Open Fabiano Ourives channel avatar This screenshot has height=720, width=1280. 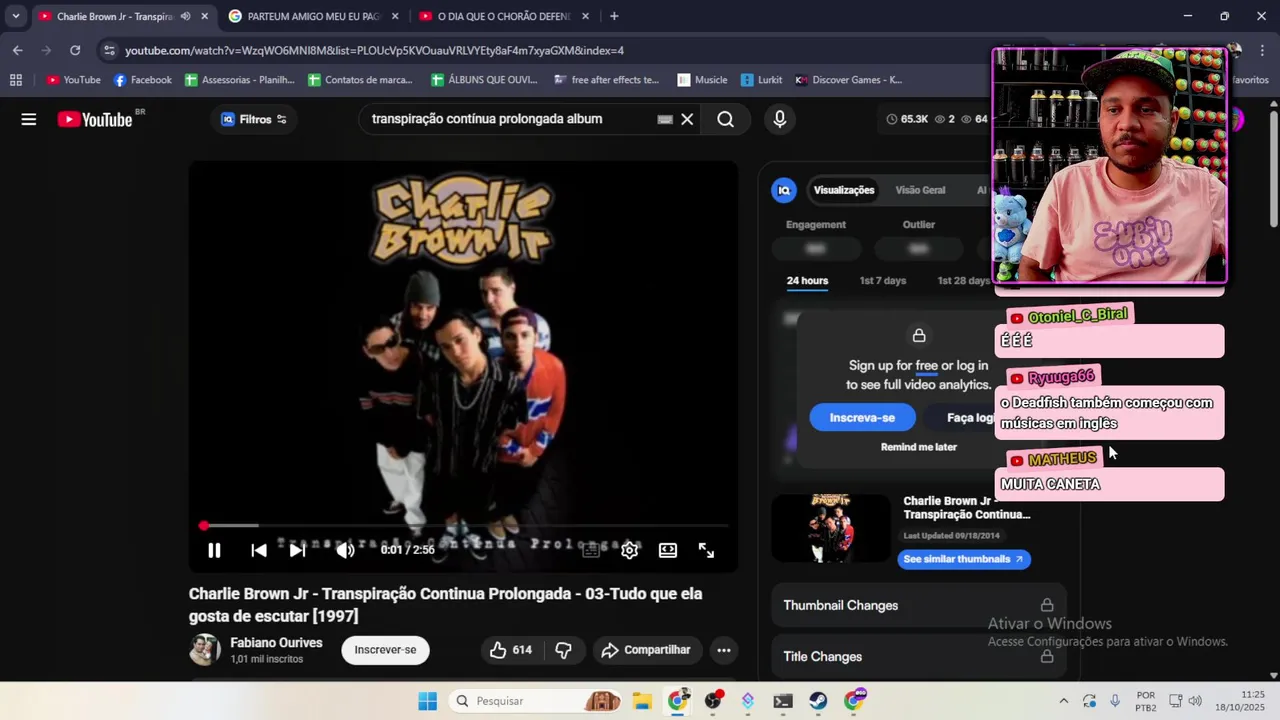tap(205, 650)
